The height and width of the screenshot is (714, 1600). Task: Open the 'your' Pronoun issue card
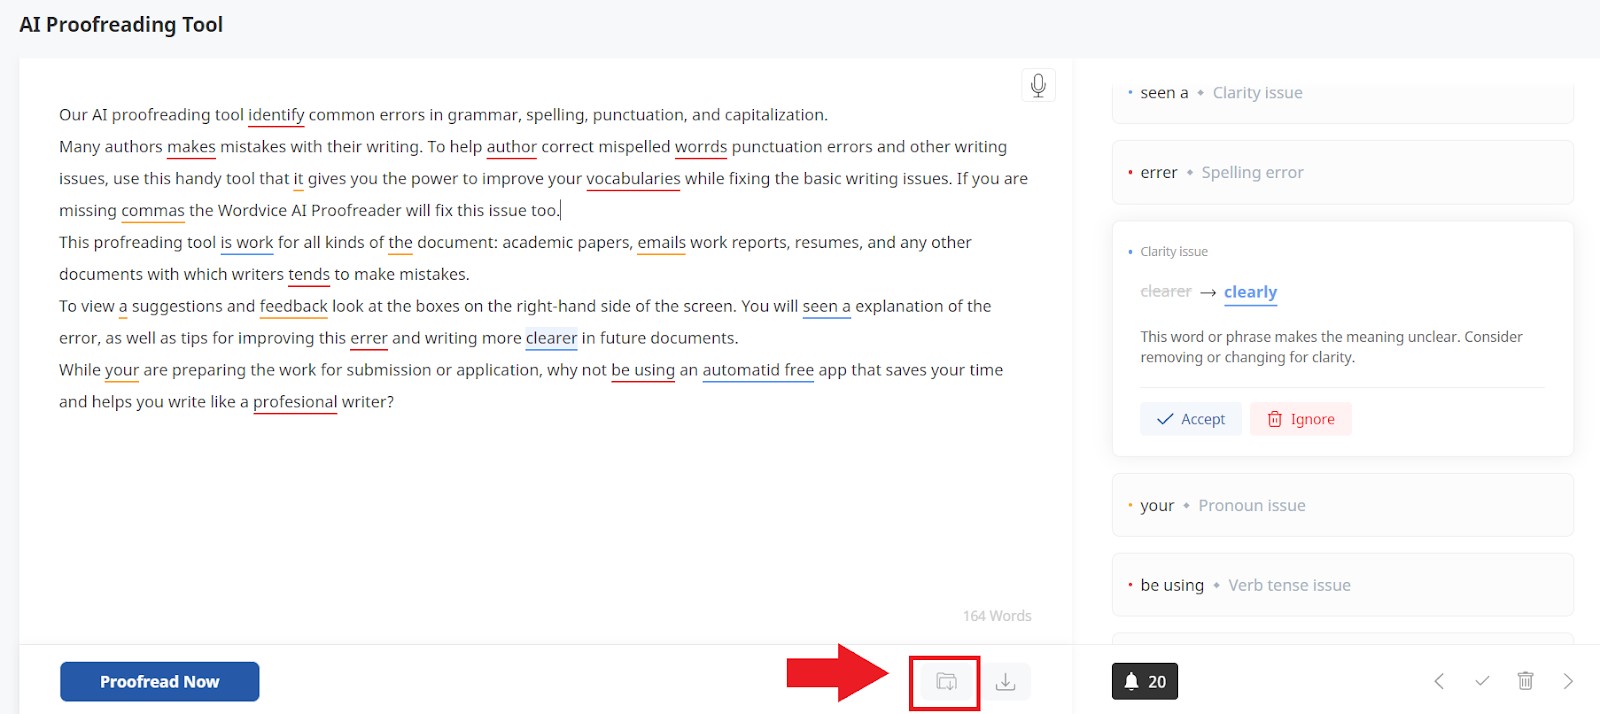point(1343,505)
